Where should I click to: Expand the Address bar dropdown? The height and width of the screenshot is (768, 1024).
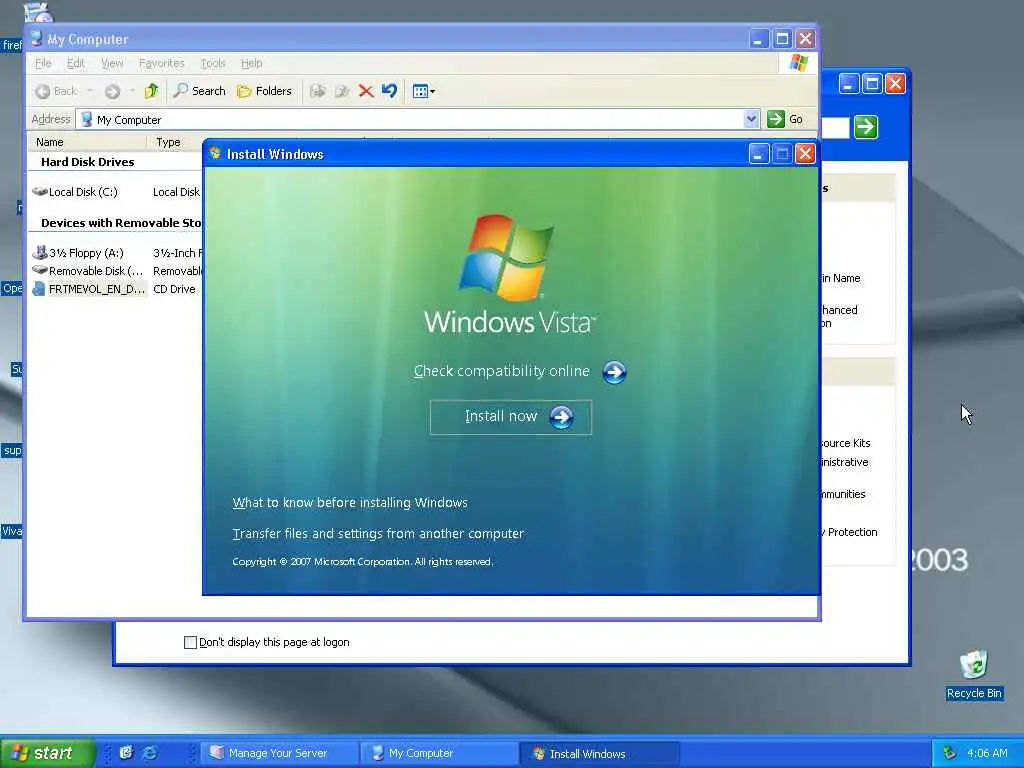point(751,119)
